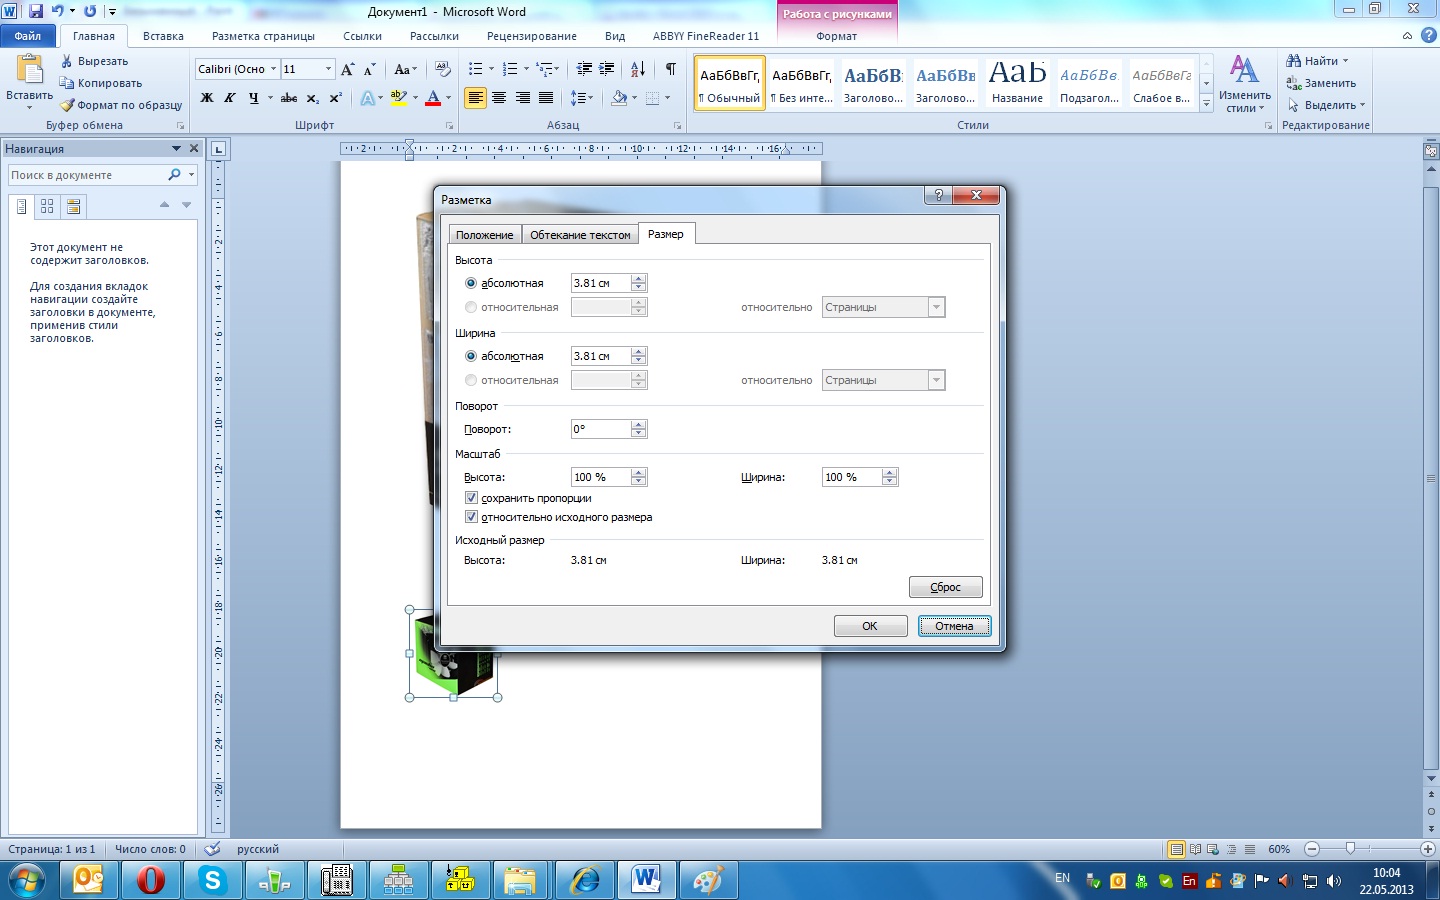Open the page thumbnails view in Navigation pane

(47, 206)
